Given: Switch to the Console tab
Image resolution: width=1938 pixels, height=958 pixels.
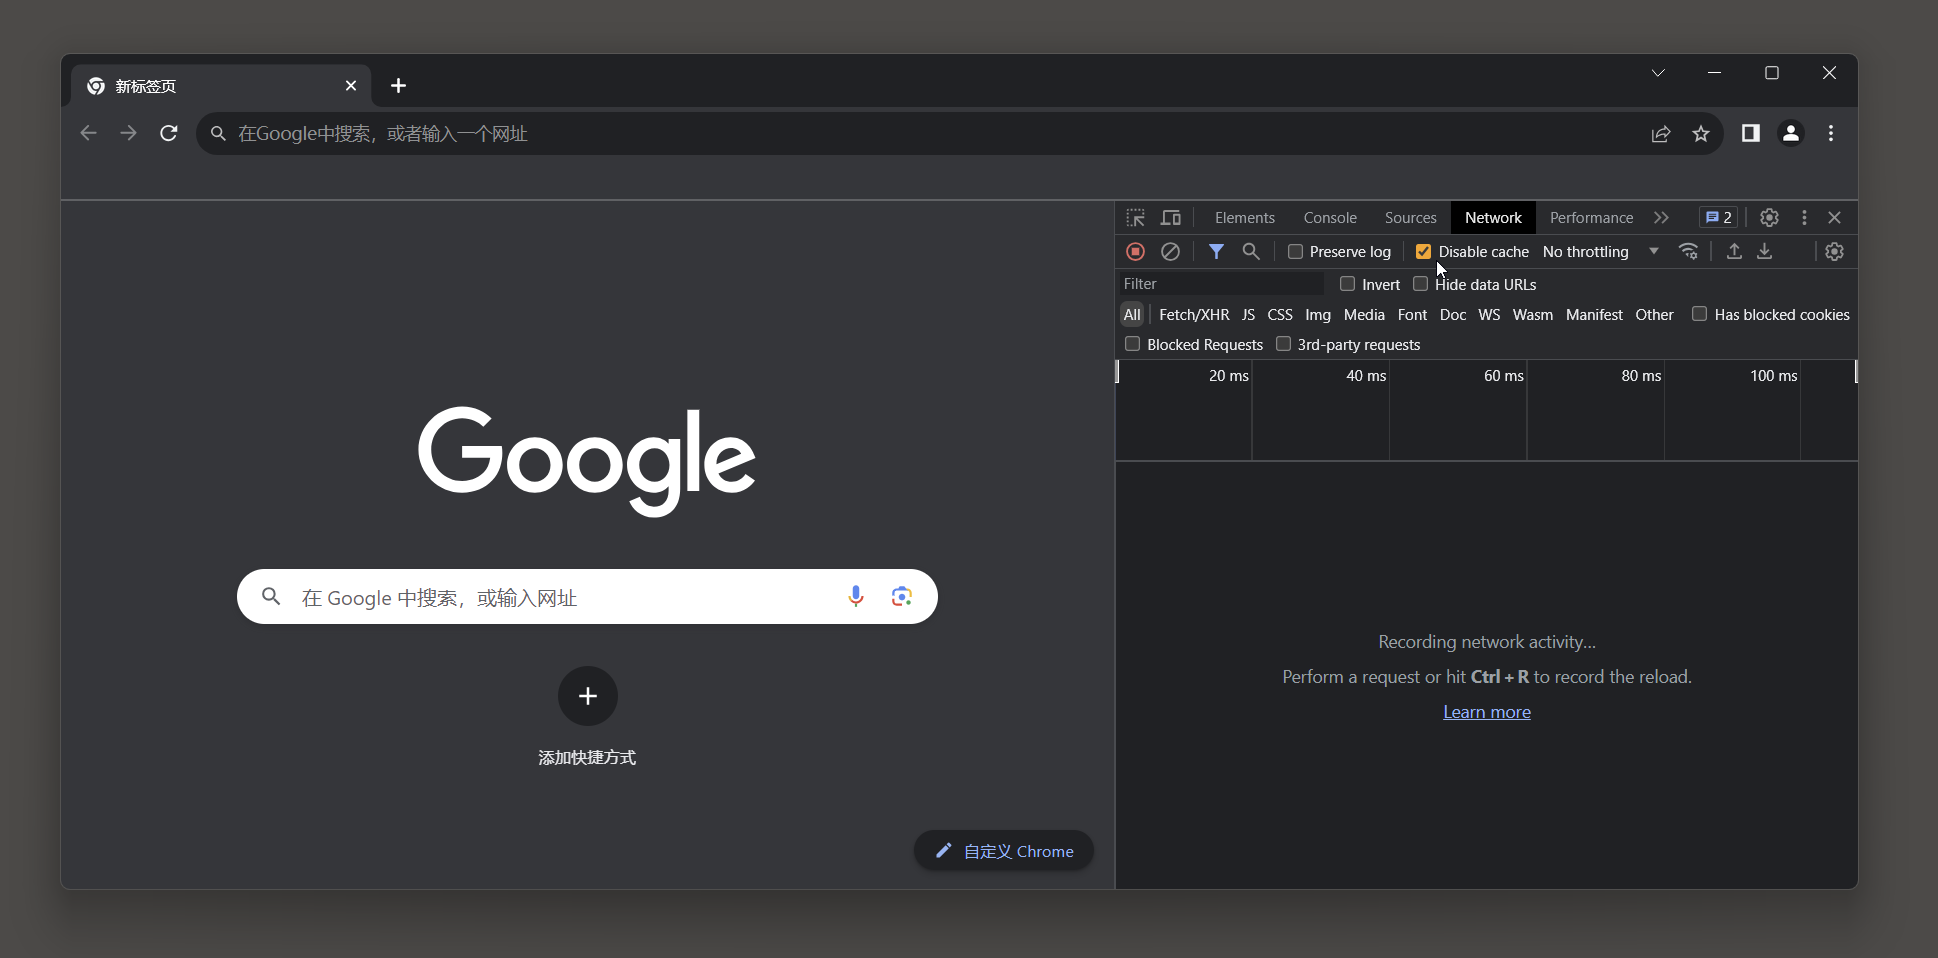Looking at the screenshot, I should 1330,217.
